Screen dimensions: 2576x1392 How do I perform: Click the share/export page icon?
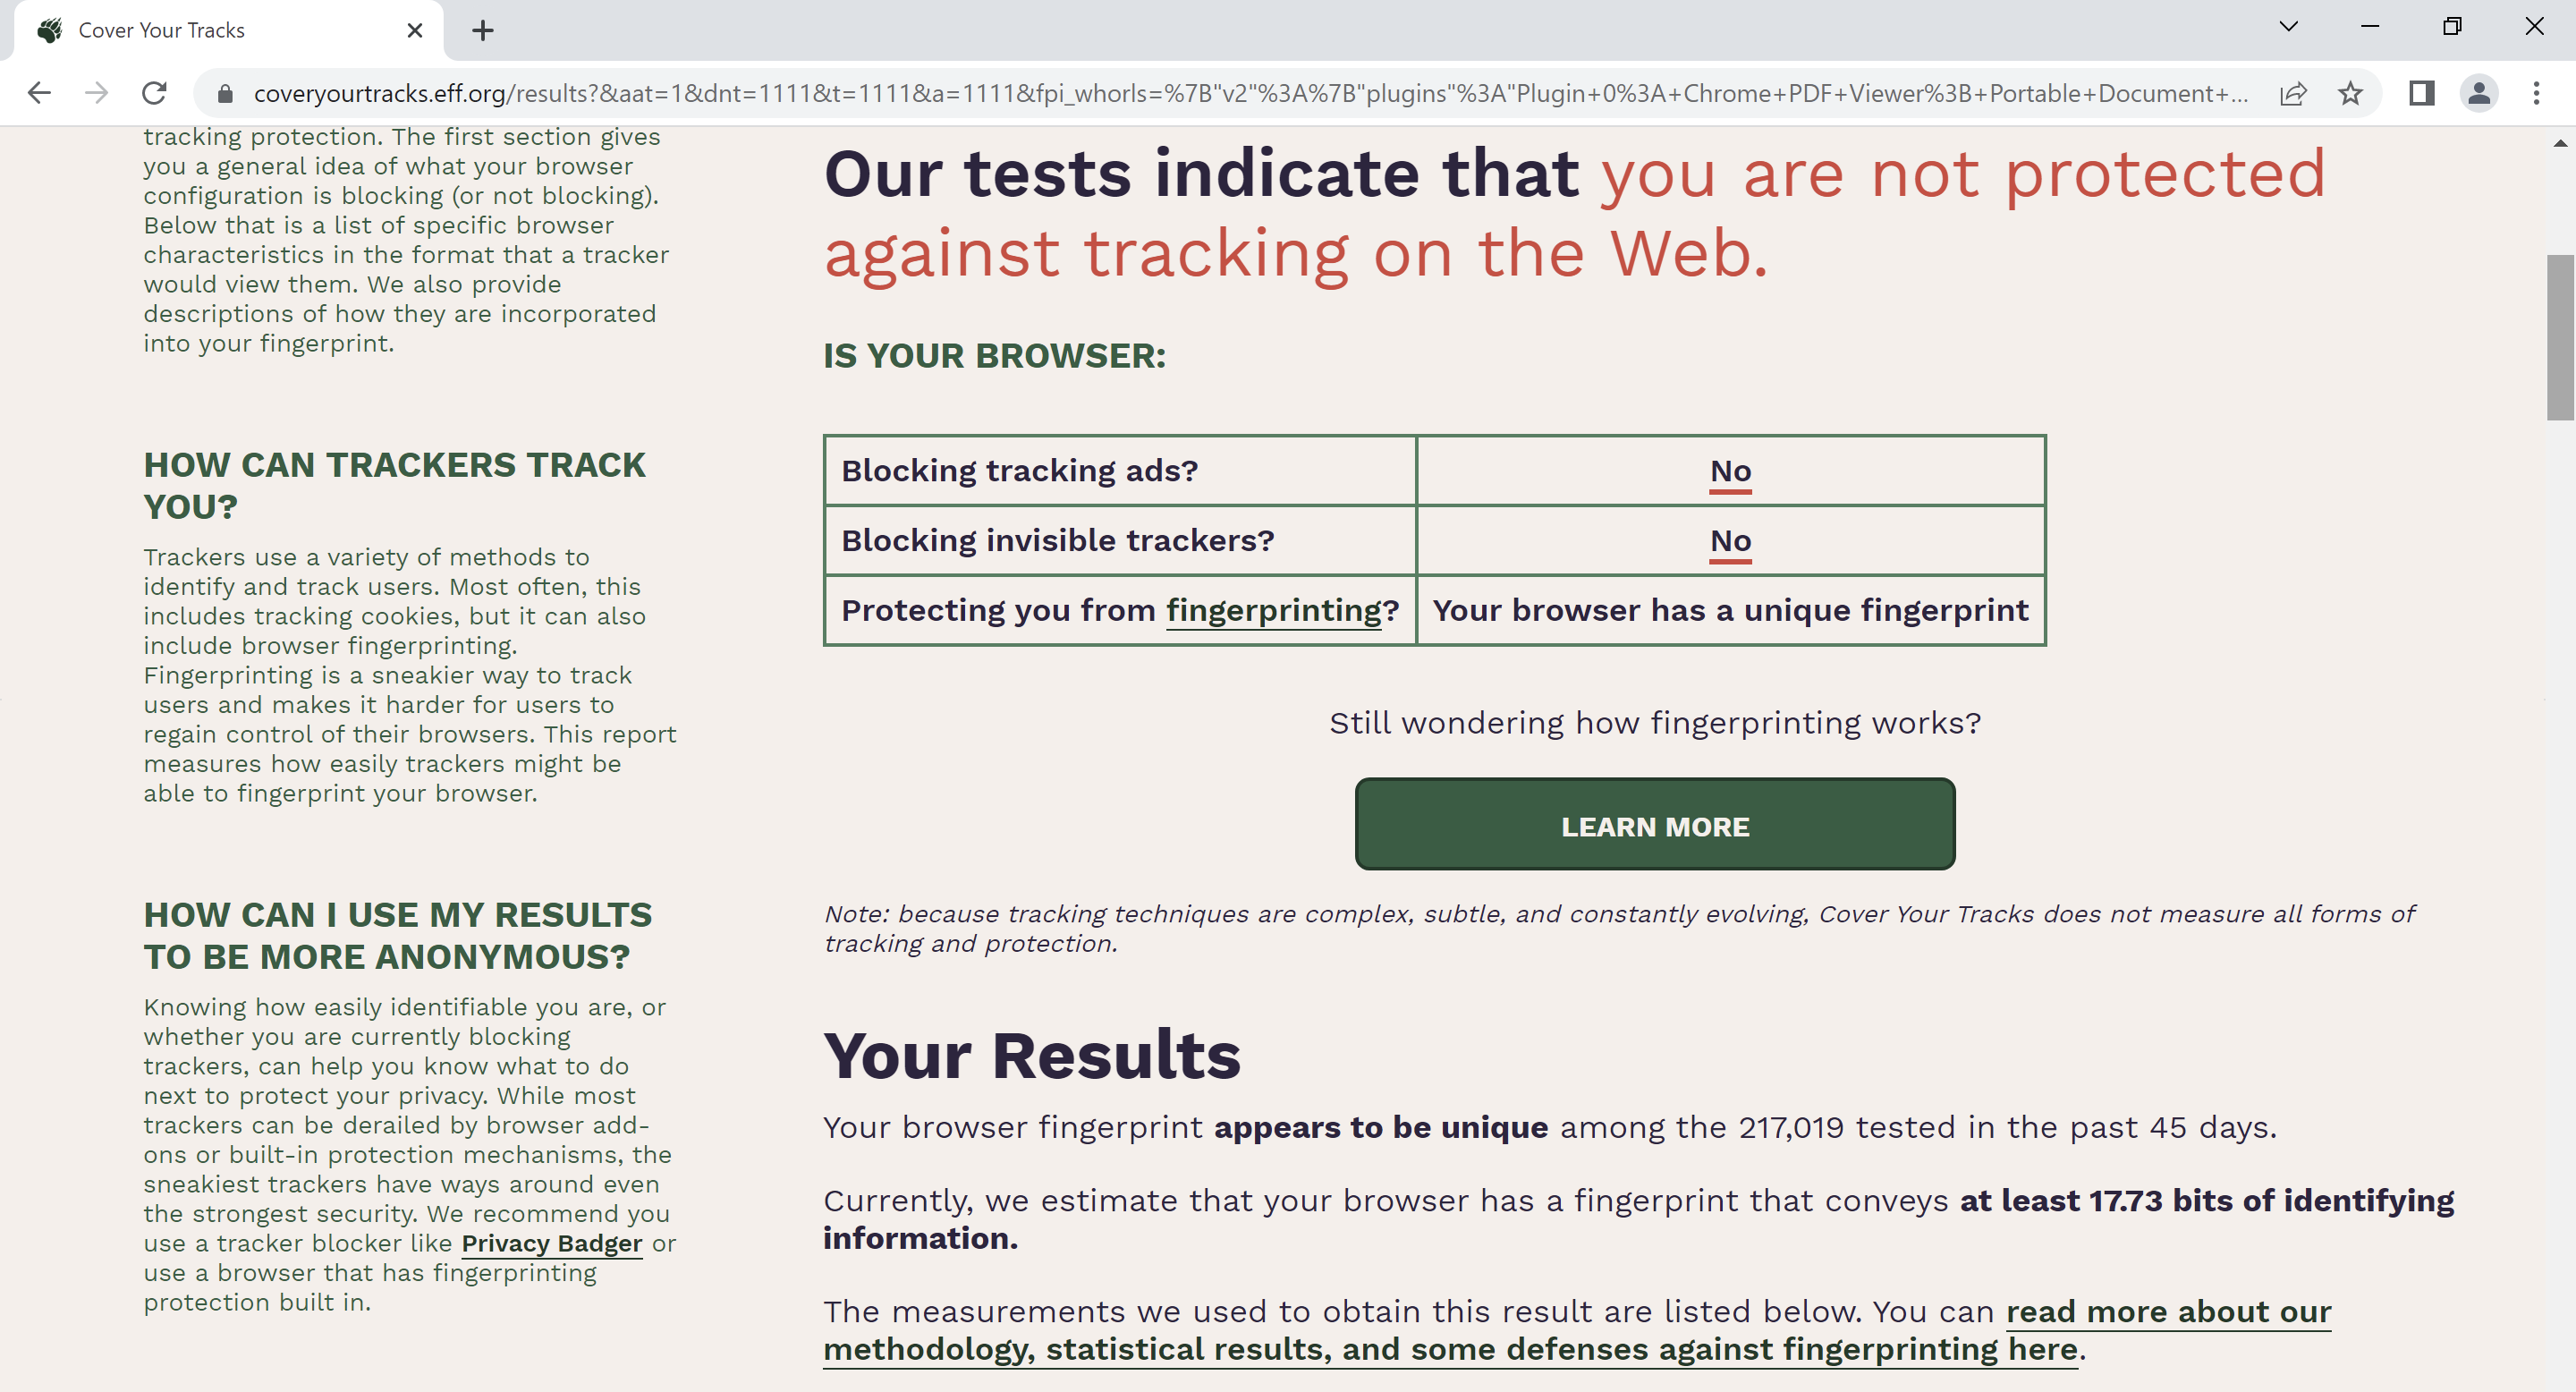click(x=2297, y=92)
